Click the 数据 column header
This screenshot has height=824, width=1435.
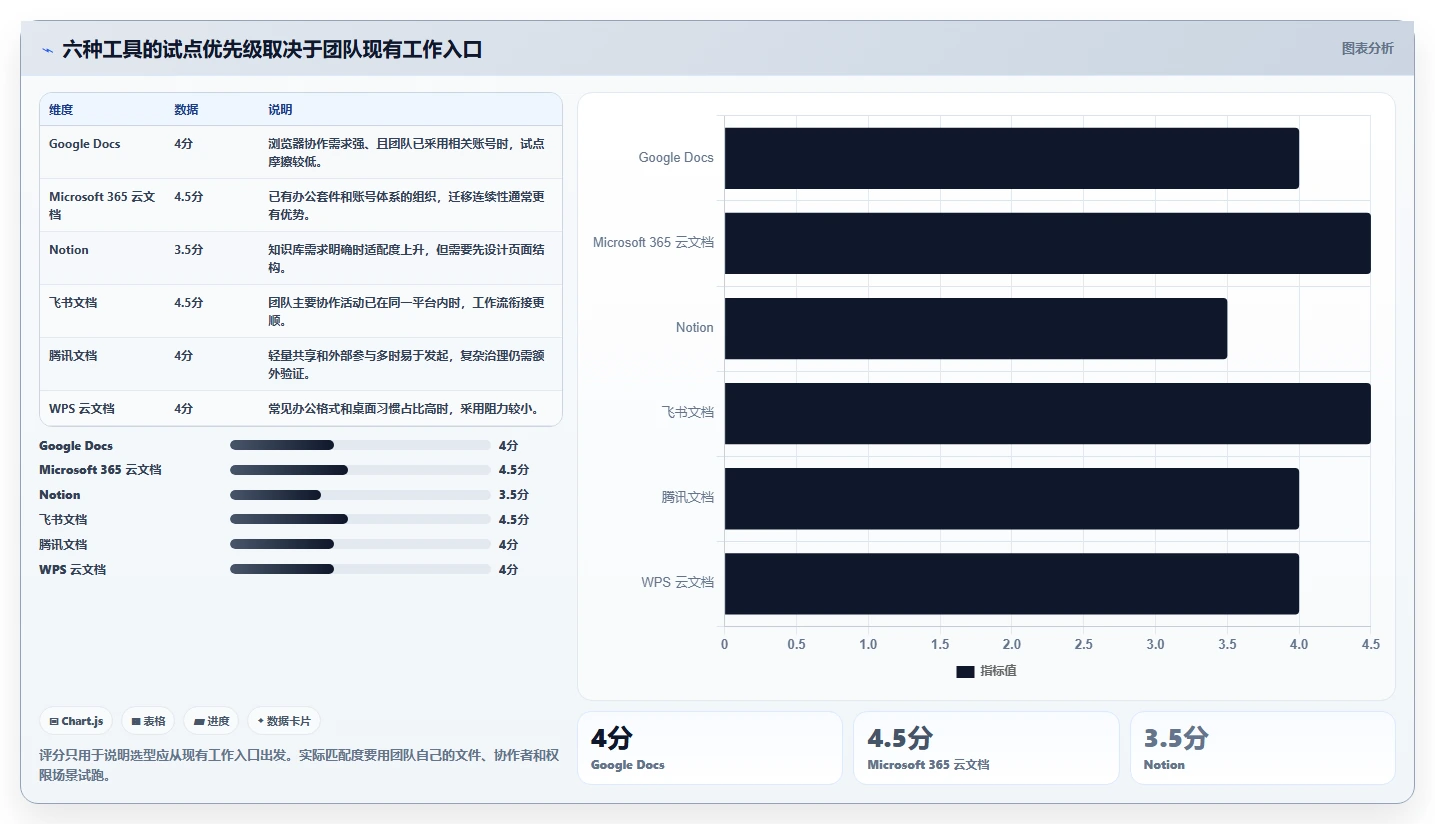coord(186,110)
